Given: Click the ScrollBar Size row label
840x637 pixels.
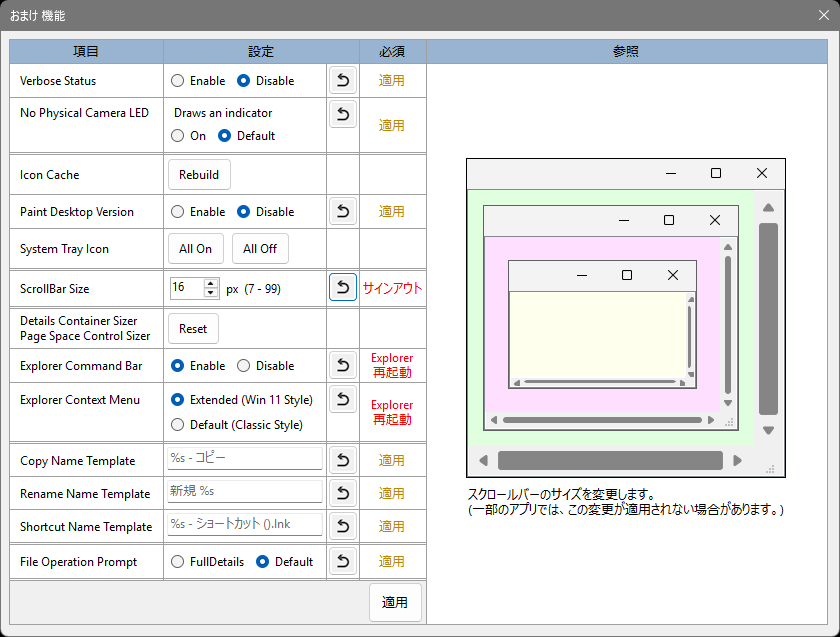Looking at the screenshot, I should point(55,289).
